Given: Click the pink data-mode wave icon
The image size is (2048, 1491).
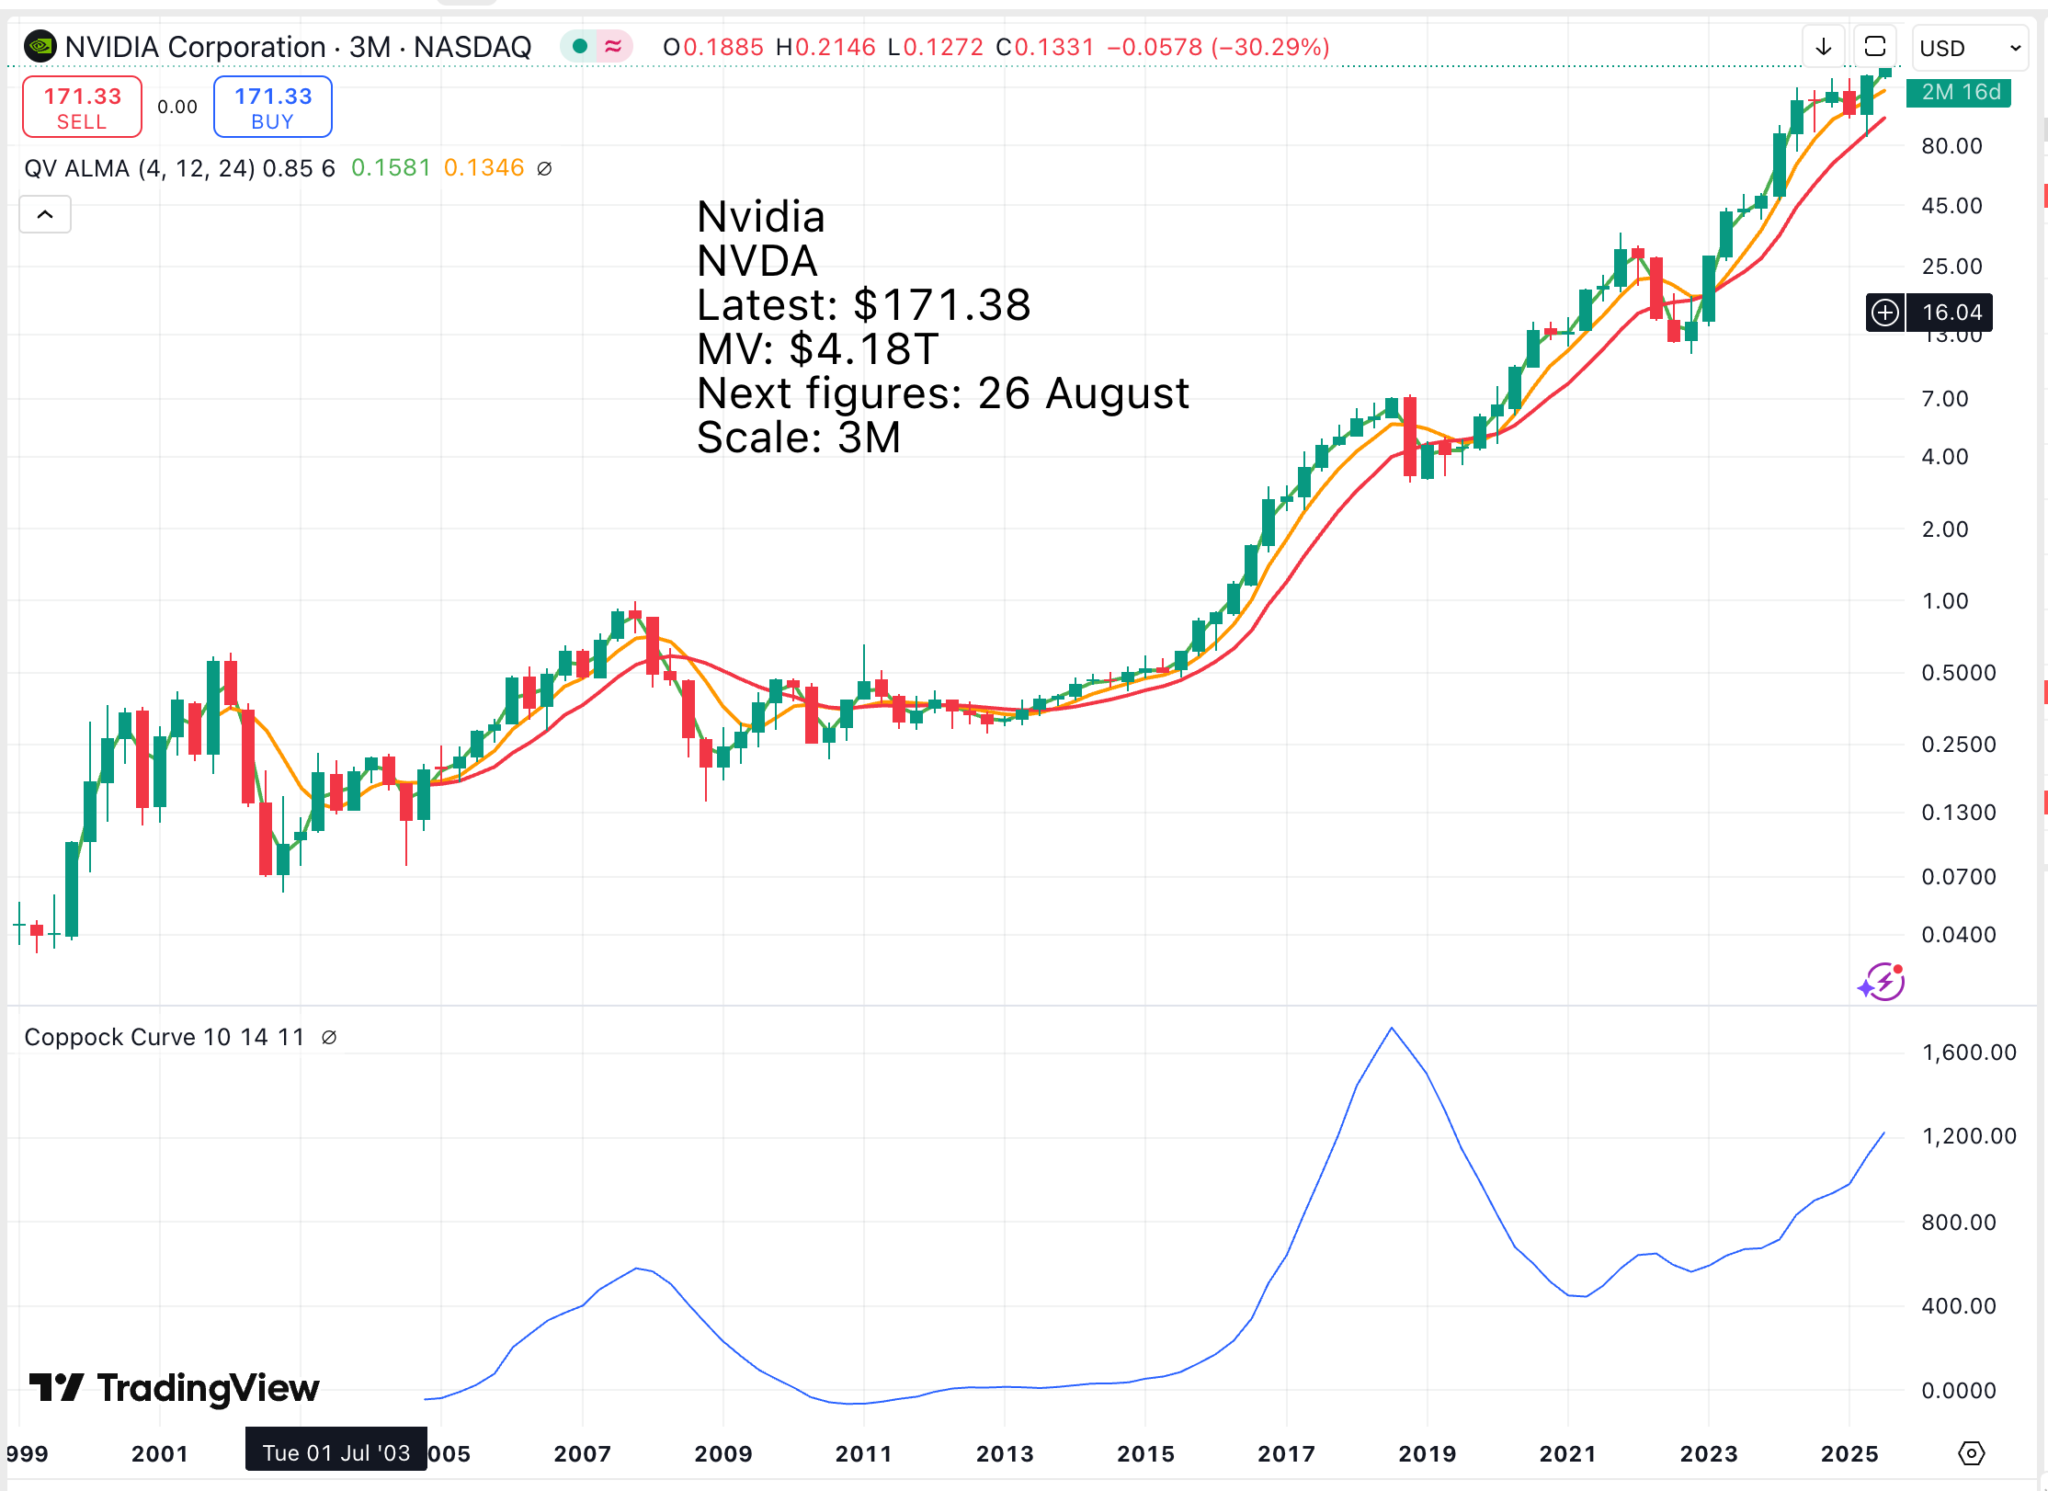Looking at the screenshot, I should click(613, 46).
